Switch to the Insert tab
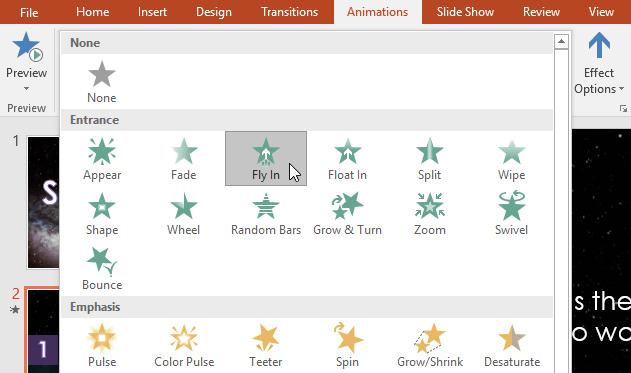Image resolution: width=631 pixels, height=373 pixels. tap(152, 12)
